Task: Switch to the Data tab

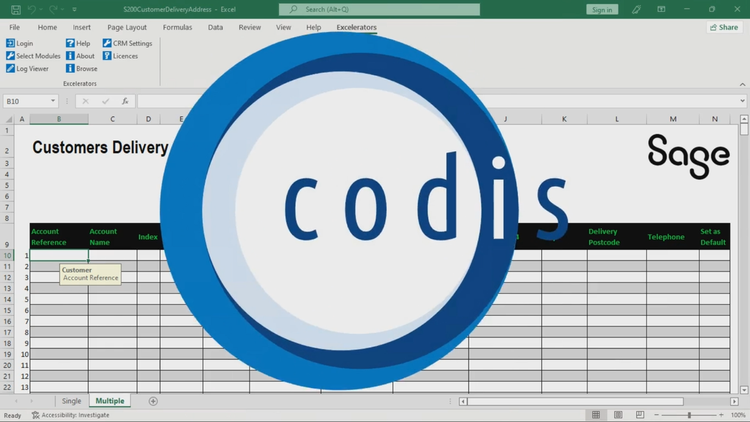Action: [x=215, y=27]
